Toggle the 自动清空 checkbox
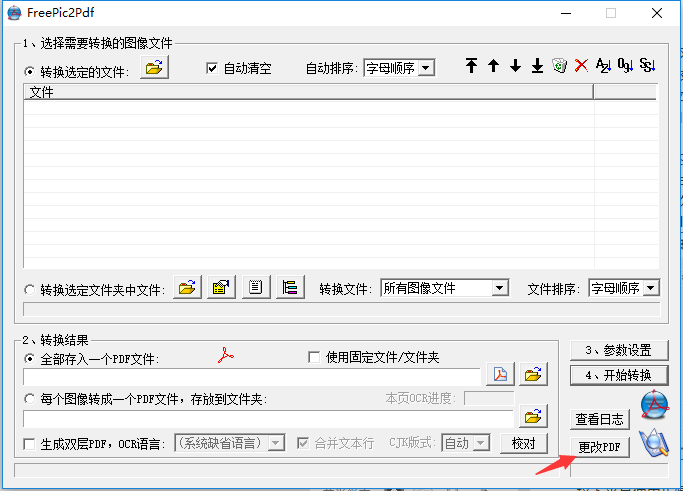683x491 pixels. click(212, 68)
